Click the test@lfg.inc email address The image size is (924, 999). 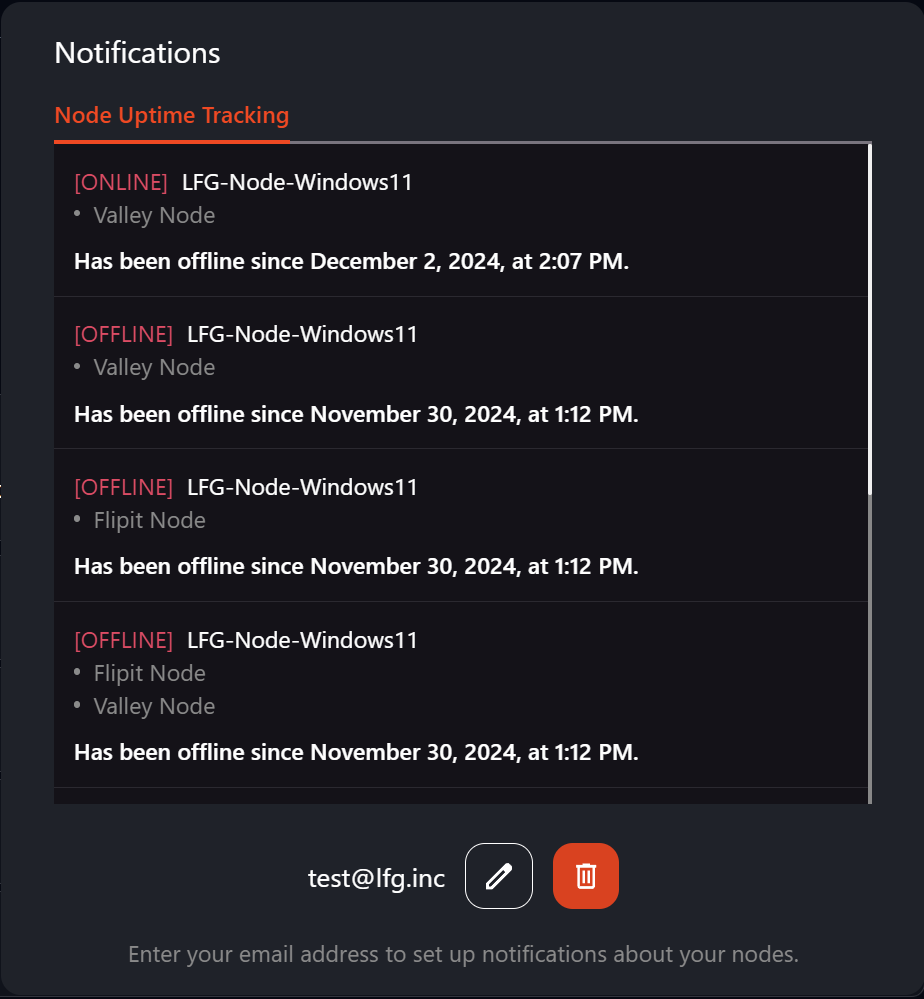(x=377, y=879)
